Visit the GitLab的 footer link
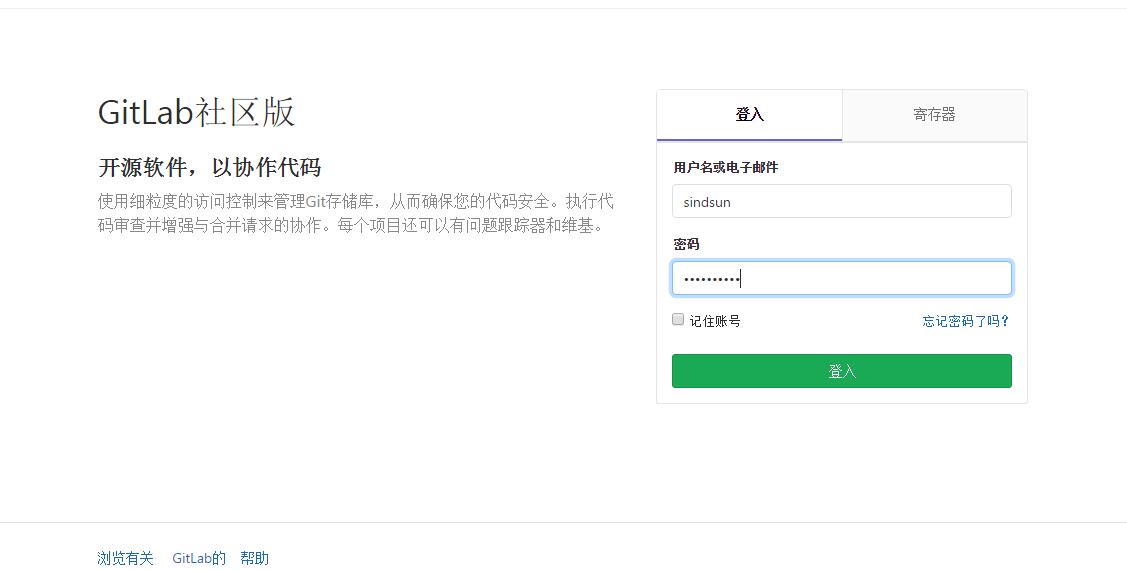Screen dimensions: 1127x570 [199, 558]
